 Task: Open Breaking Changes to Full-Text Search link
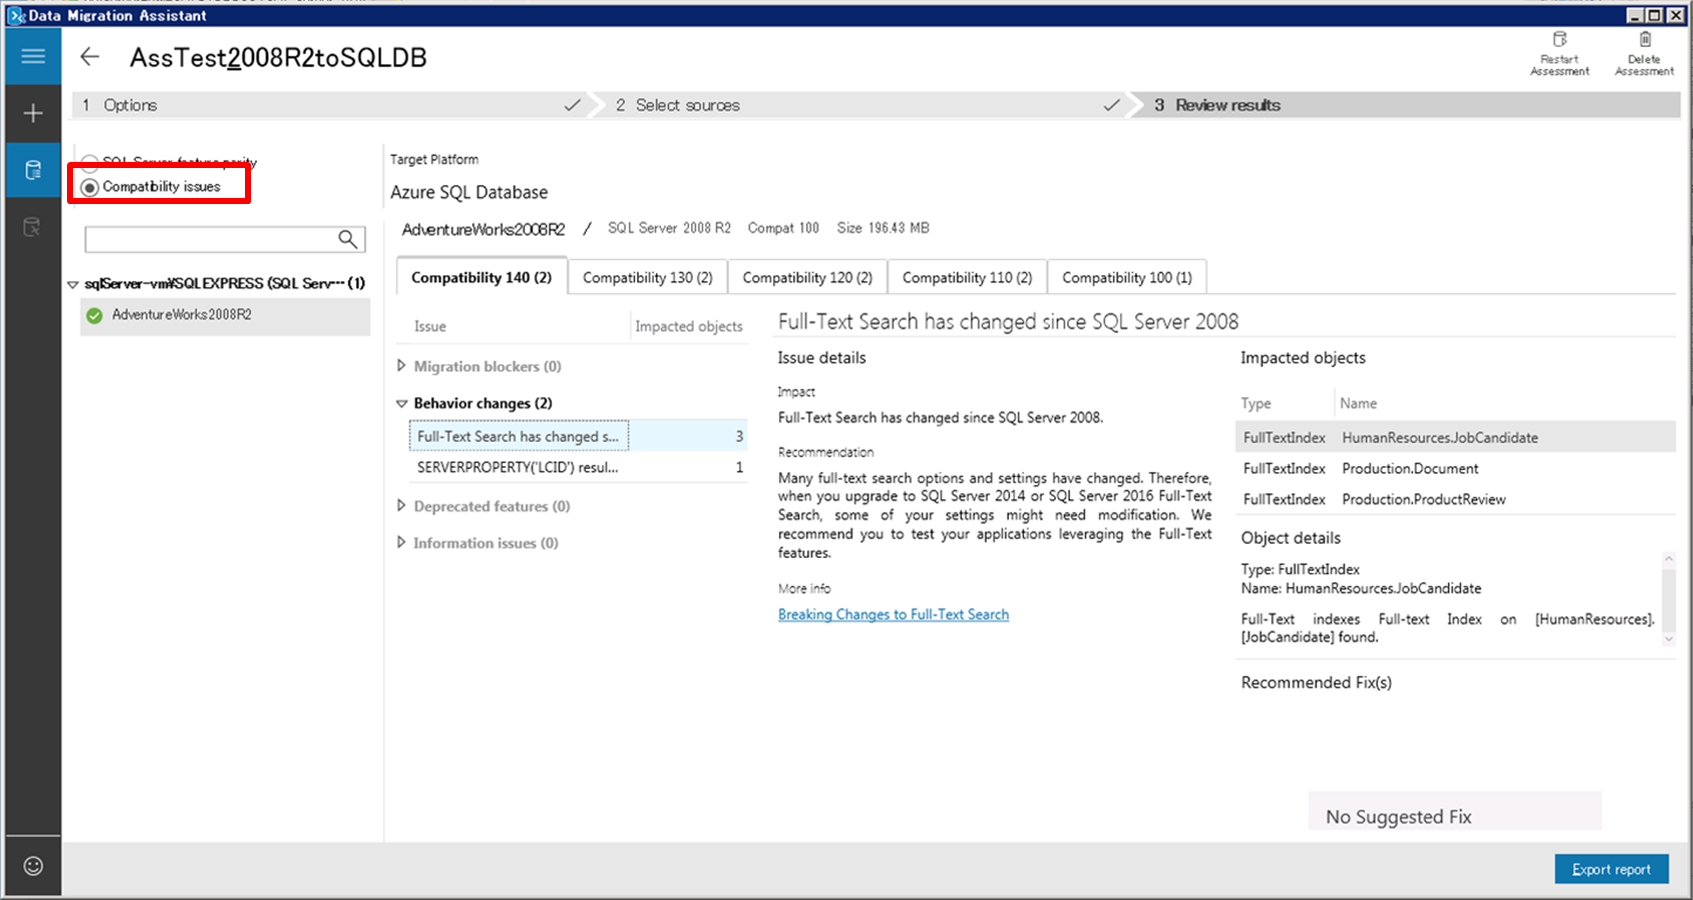point(893,614)
